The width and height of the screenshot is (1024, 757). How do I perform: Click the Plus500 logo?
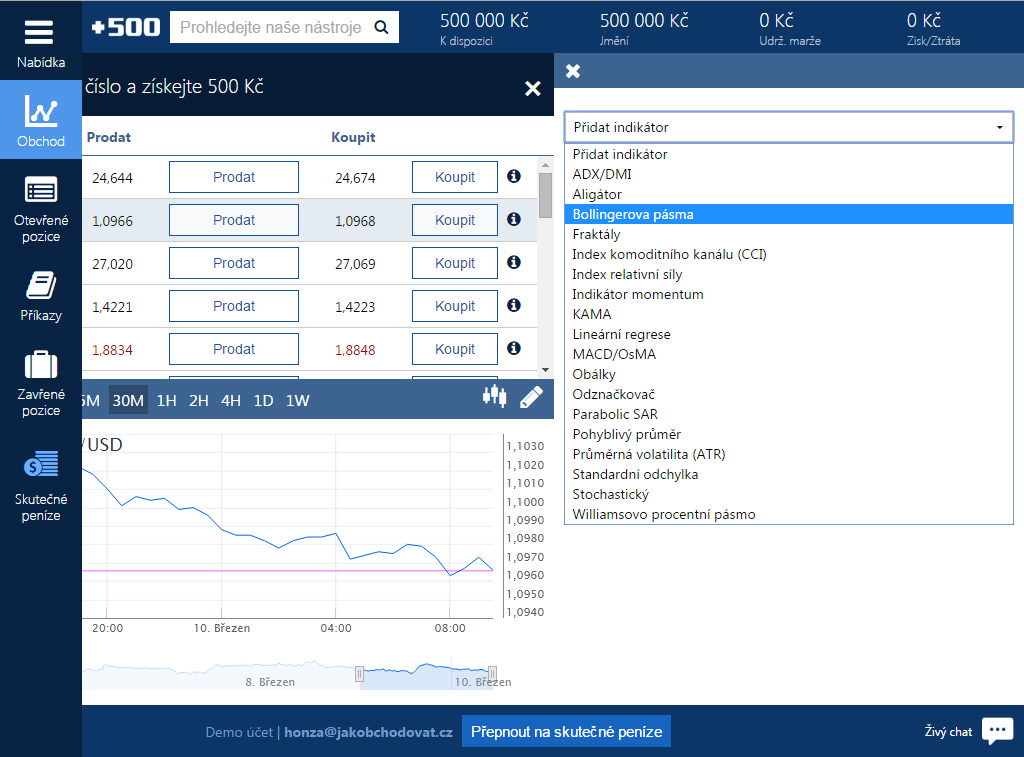pos(126,27)
